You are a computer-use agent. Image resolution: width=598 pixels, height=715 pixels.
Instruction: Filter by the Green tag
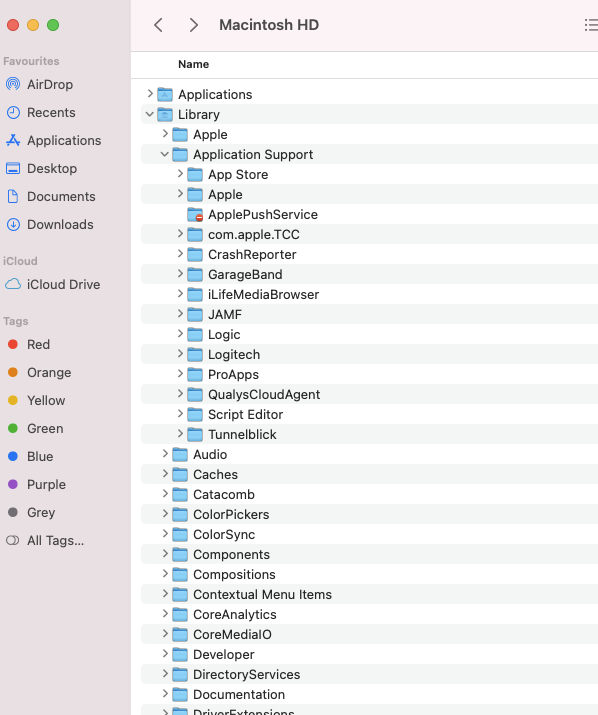pos(45,429)
